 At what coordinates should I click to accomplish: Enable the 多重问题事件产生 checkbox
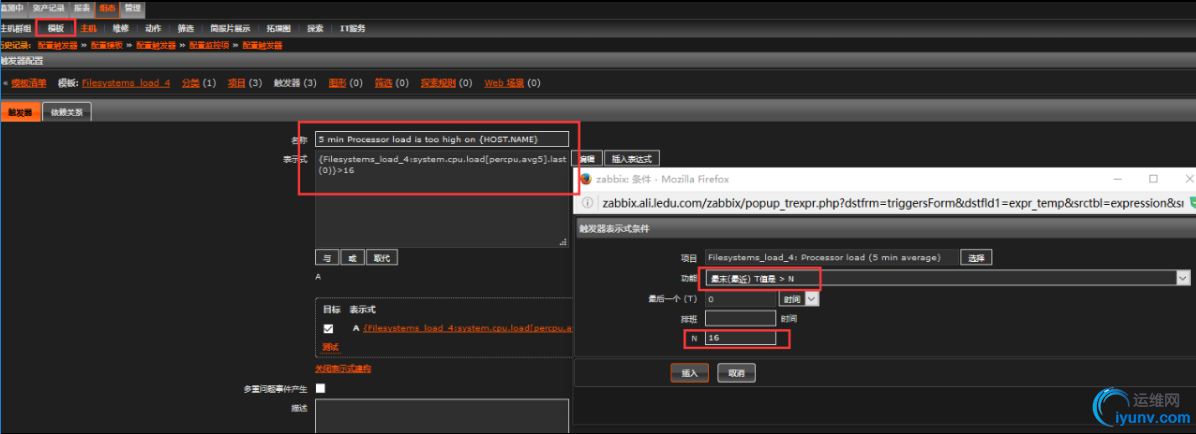(x=320, y=388)
